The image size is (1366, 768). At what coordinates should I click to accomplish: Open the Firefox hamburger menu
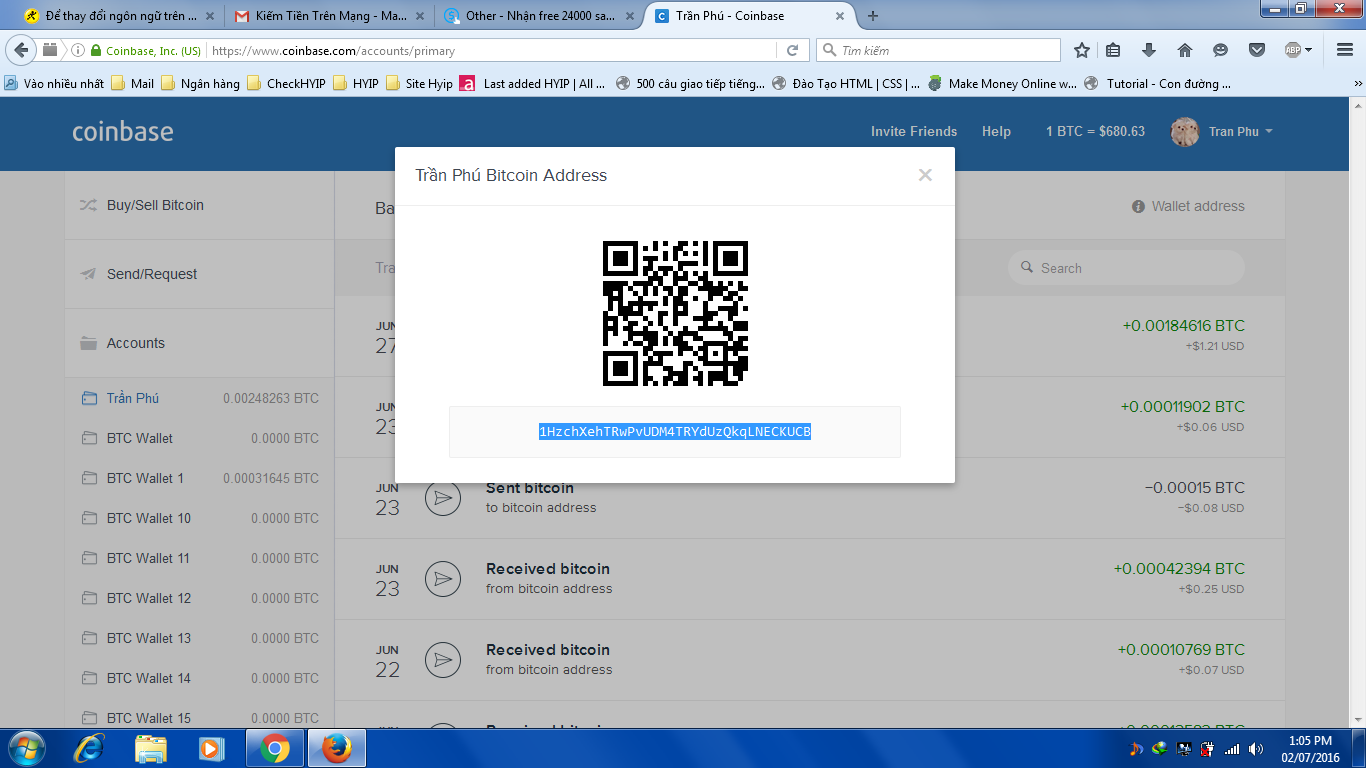pos(1344,50)
